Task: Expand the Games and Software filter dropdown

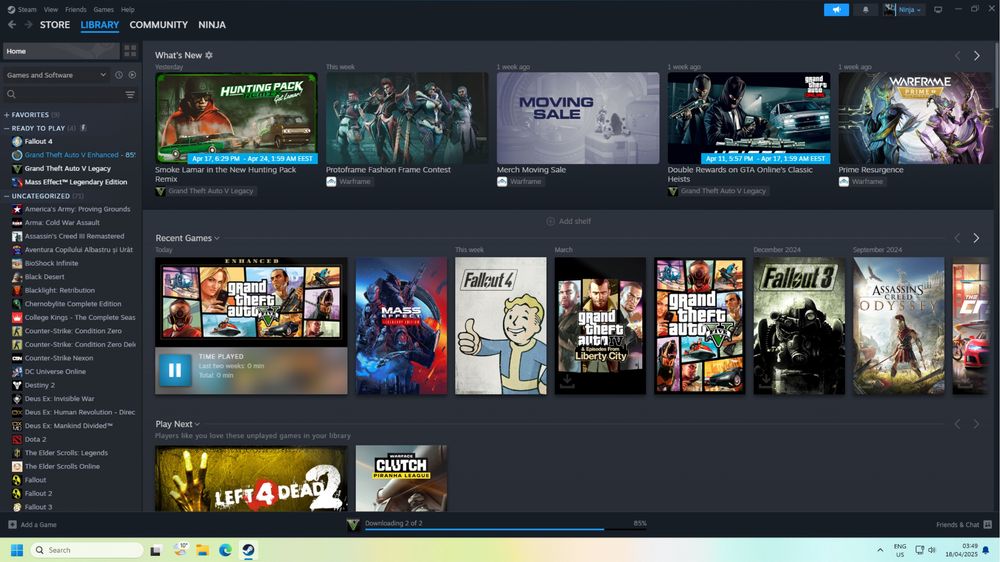Action: [56, 75]
